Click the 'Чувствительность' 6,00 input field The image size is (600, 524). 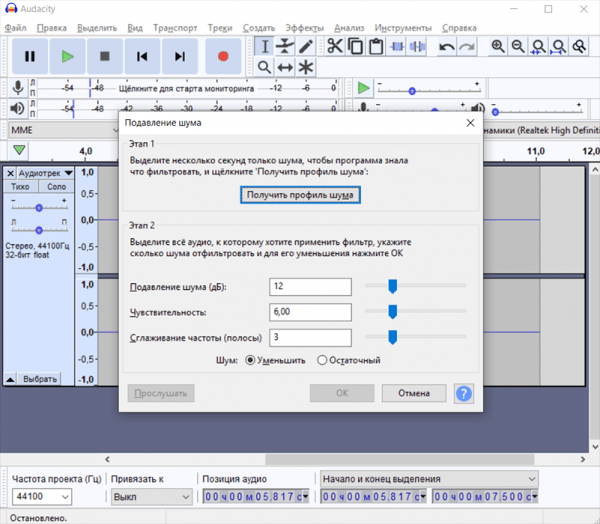pyautogui.click(x=310, y=312)
